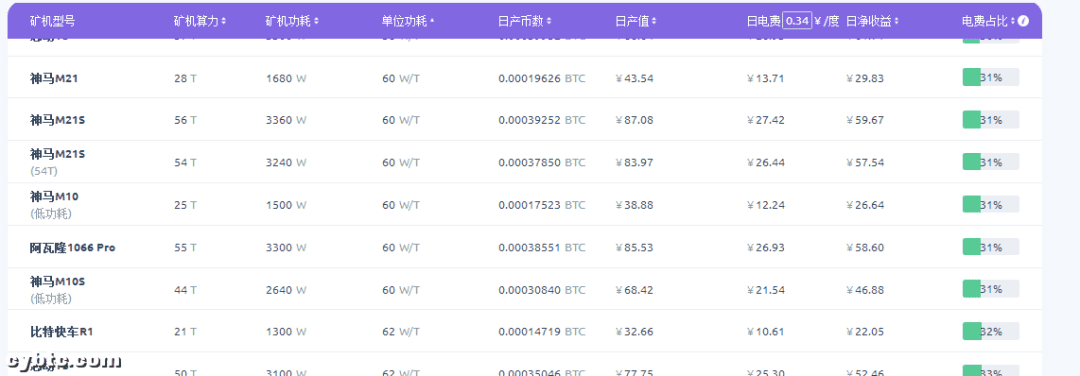The image size is (1080, 376).
Task: Select the ¥29.83 net profit value
Action: click(865, 79)
